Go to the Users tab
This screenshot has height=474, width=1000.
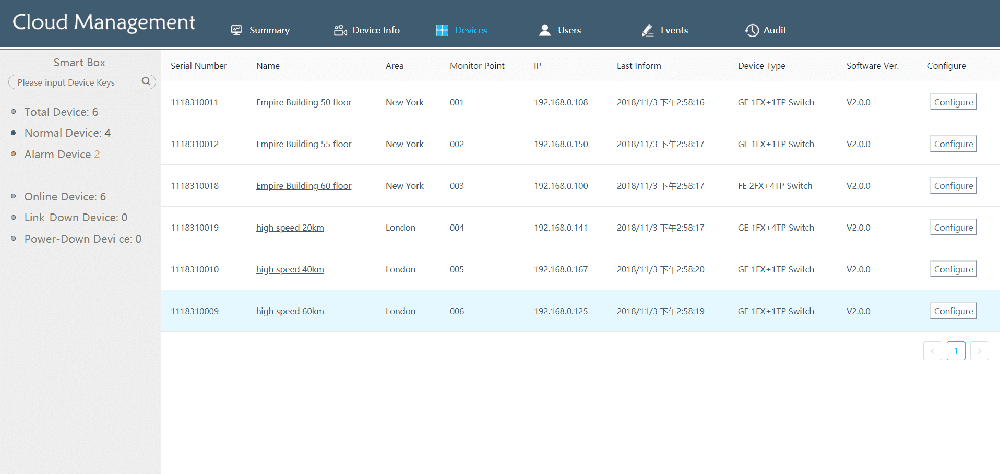[560, 30]
